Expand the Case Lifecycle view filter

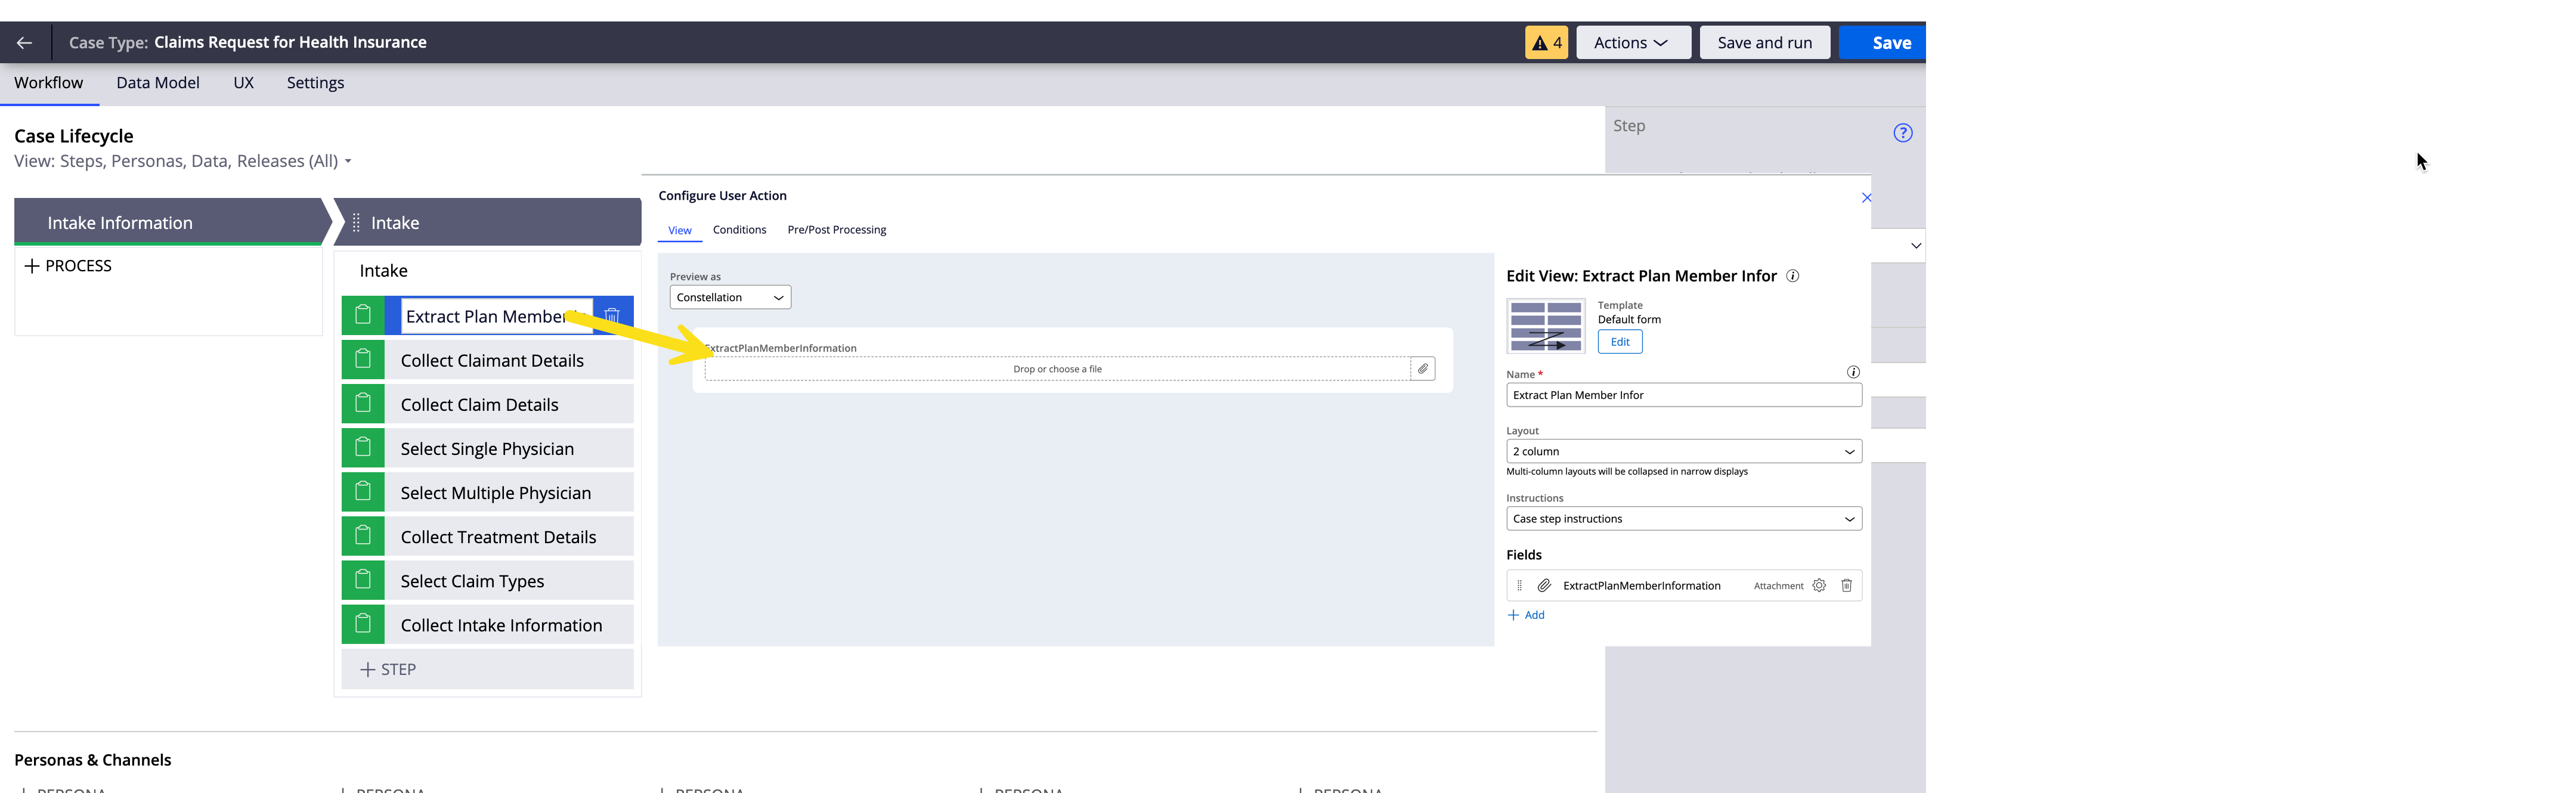pos(348,161)
